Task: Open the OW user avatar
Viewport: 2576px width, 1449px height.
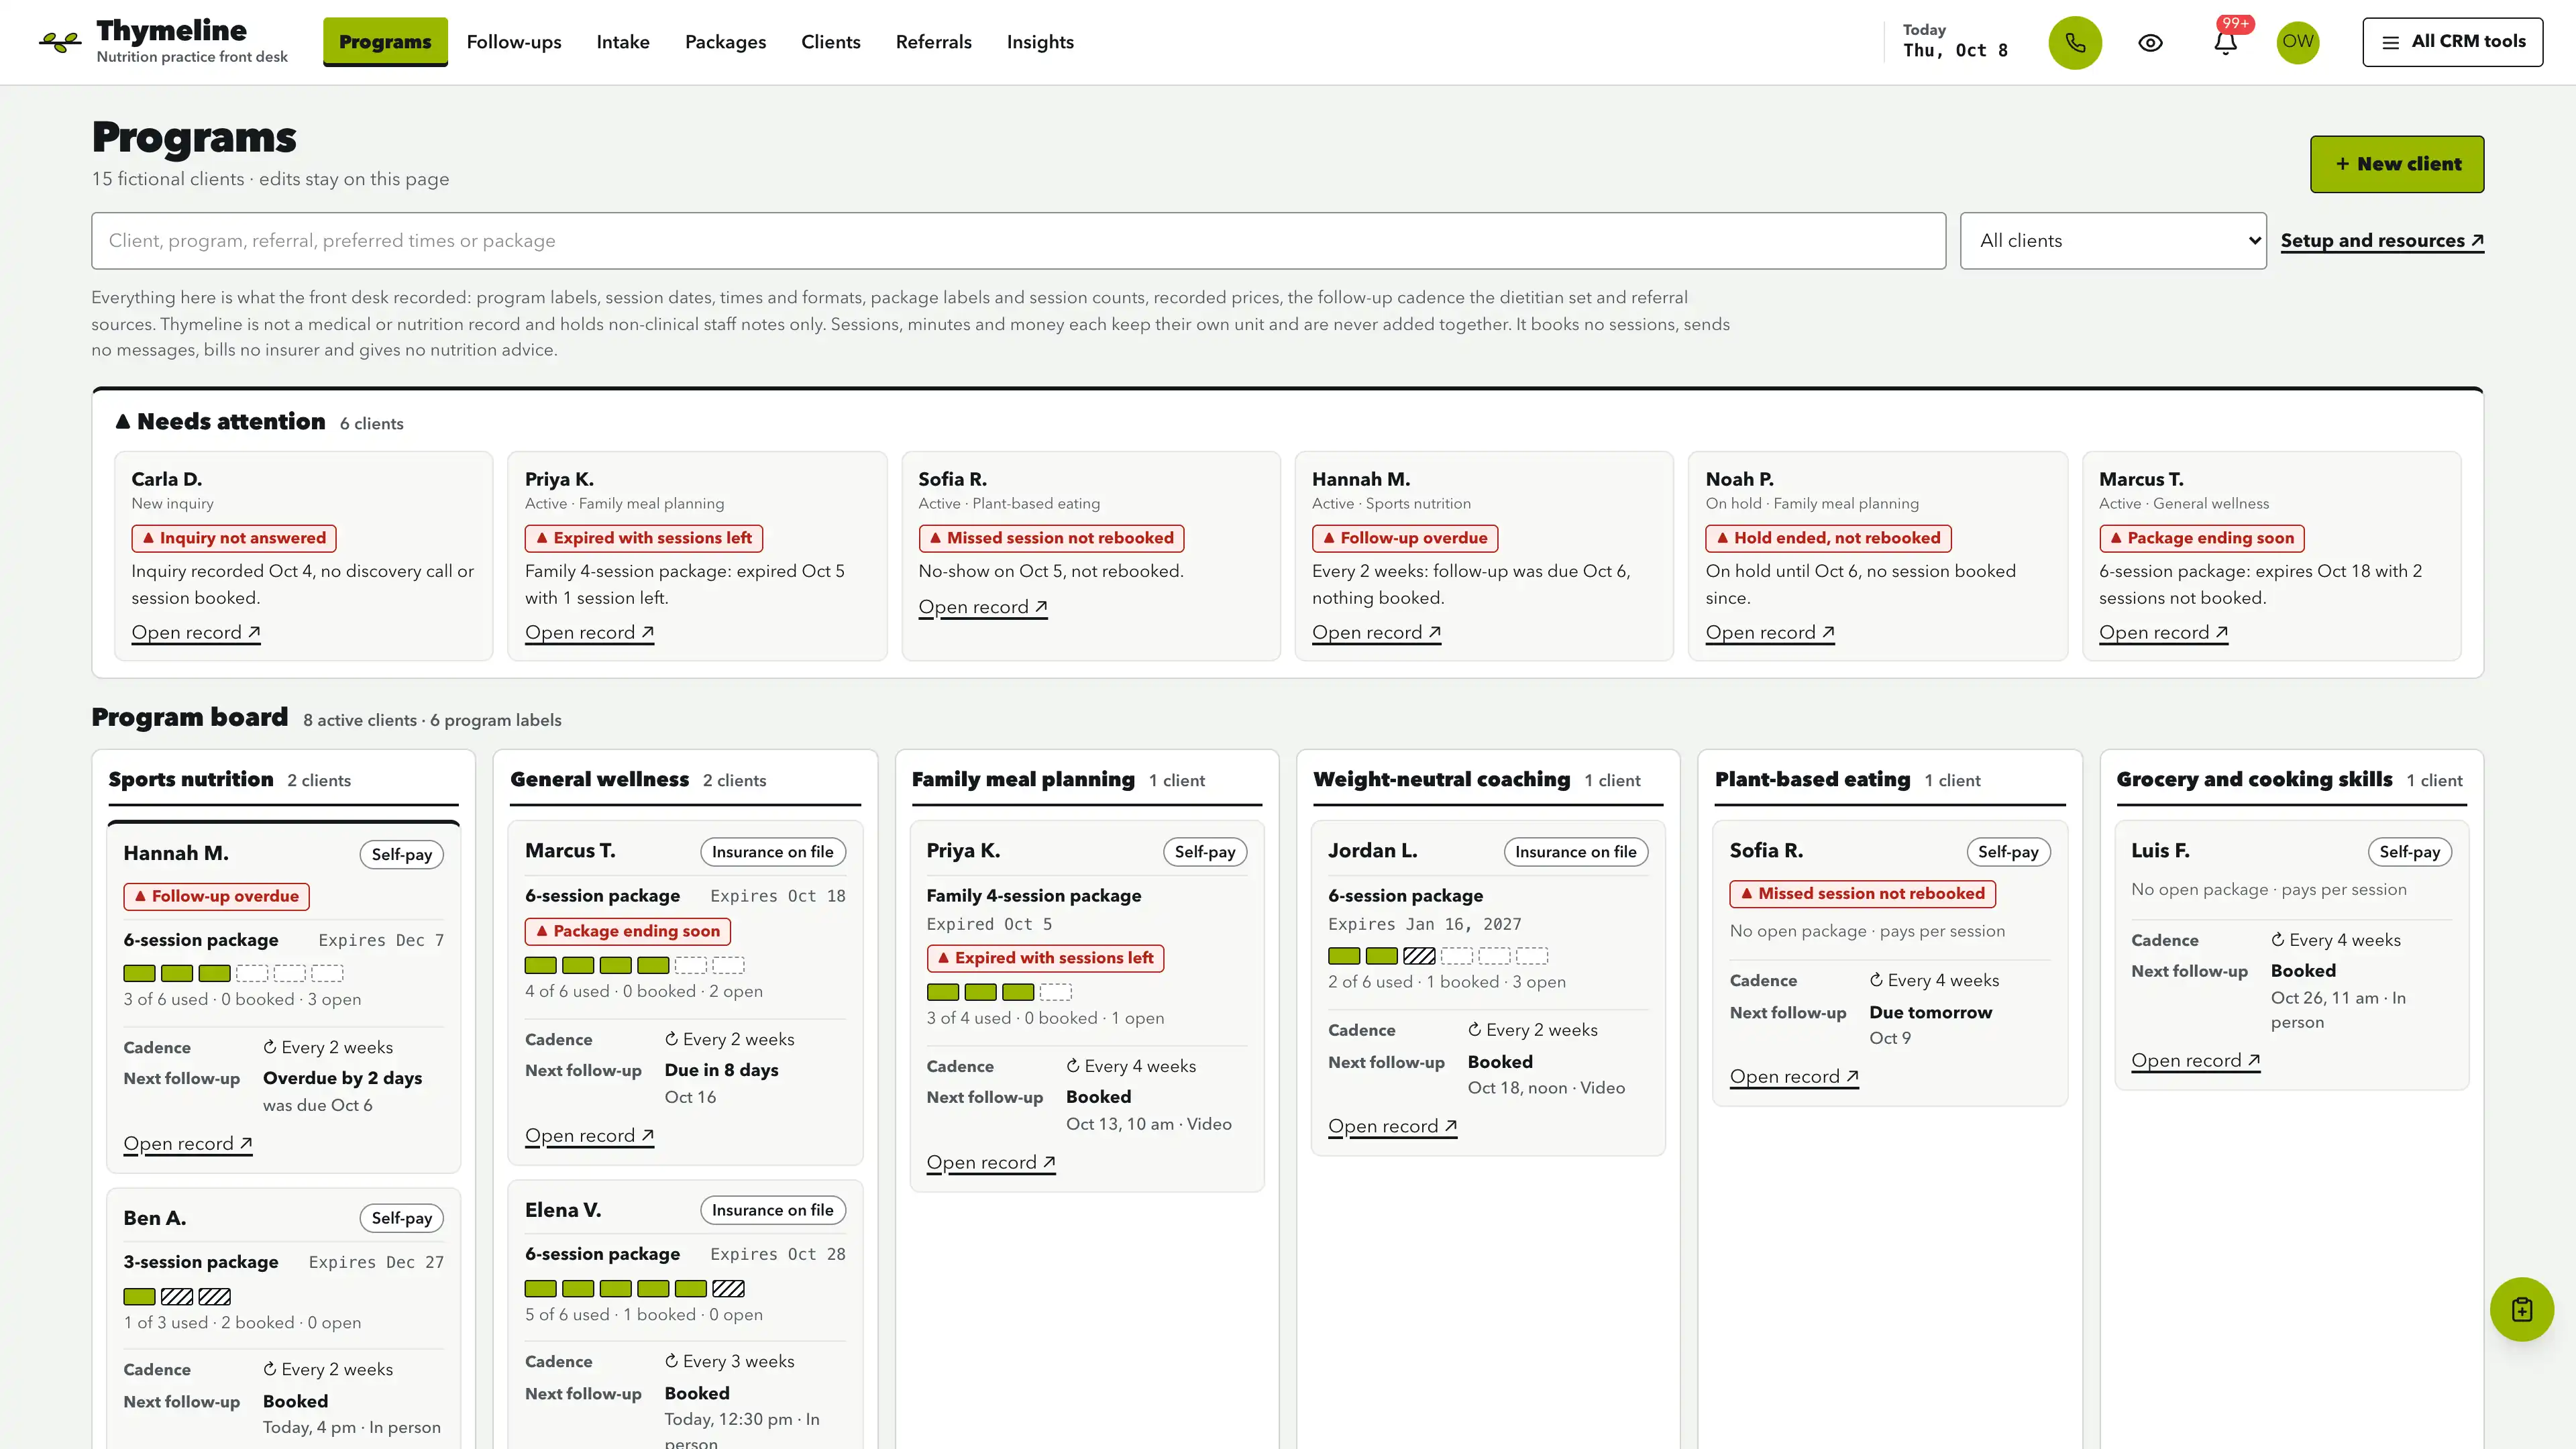Action: (x=2298, y=42)
